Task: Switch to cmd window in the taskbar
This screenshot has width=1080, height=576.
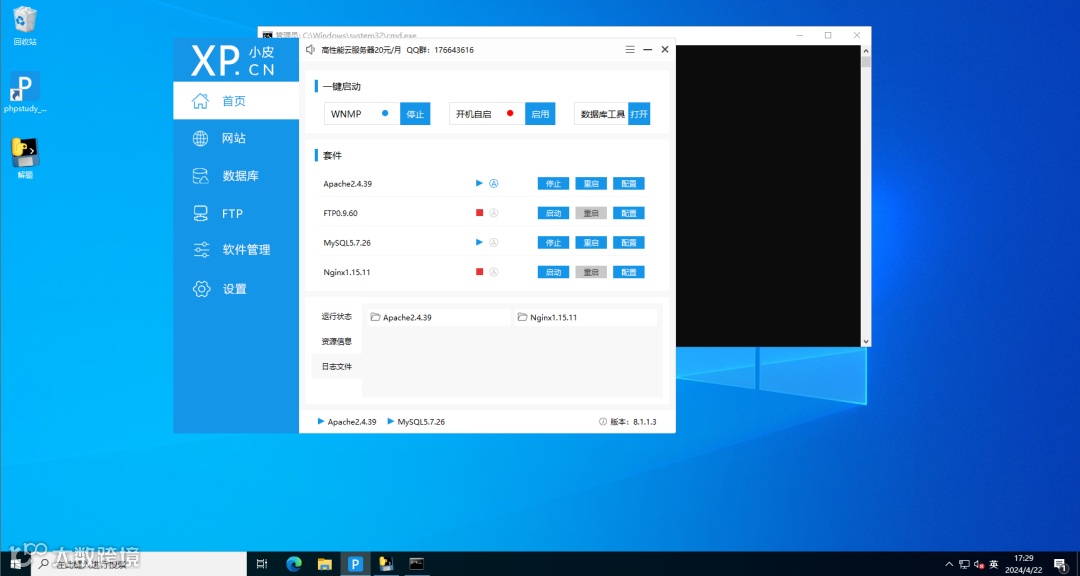Action: coord(416,564)
